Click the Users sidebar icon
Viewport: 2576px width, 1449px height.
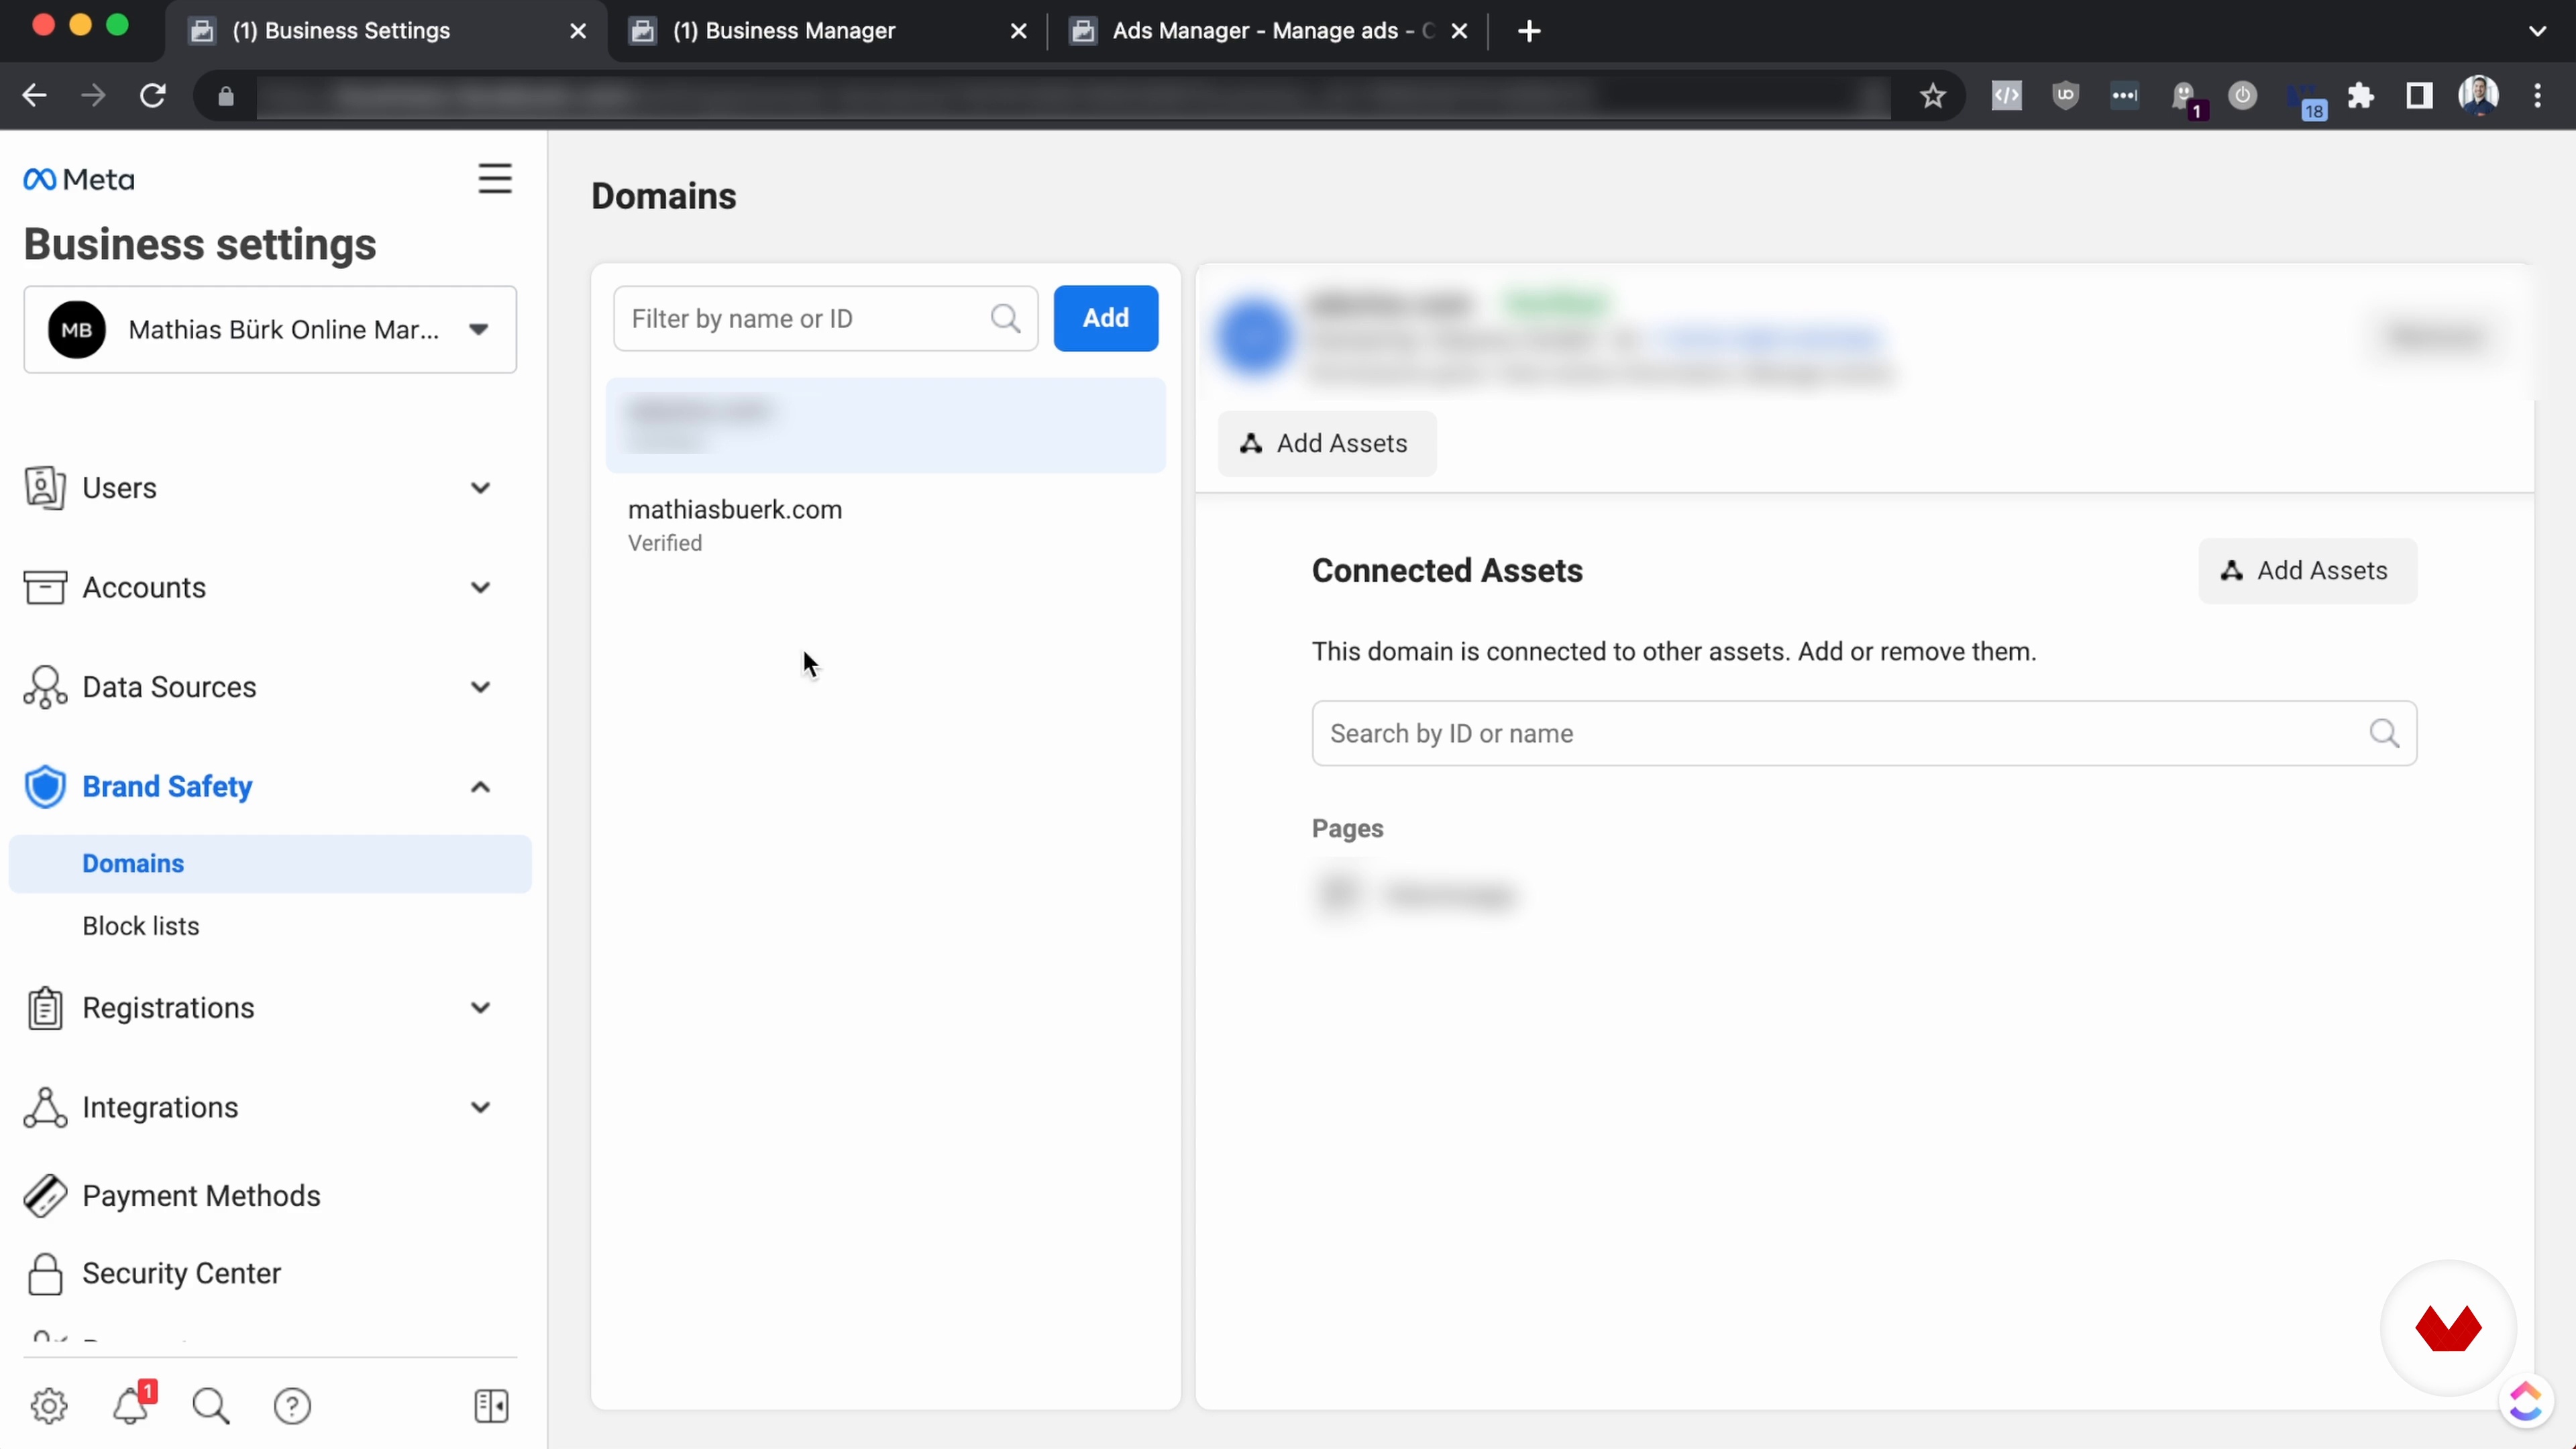click(x=45, y=488)
